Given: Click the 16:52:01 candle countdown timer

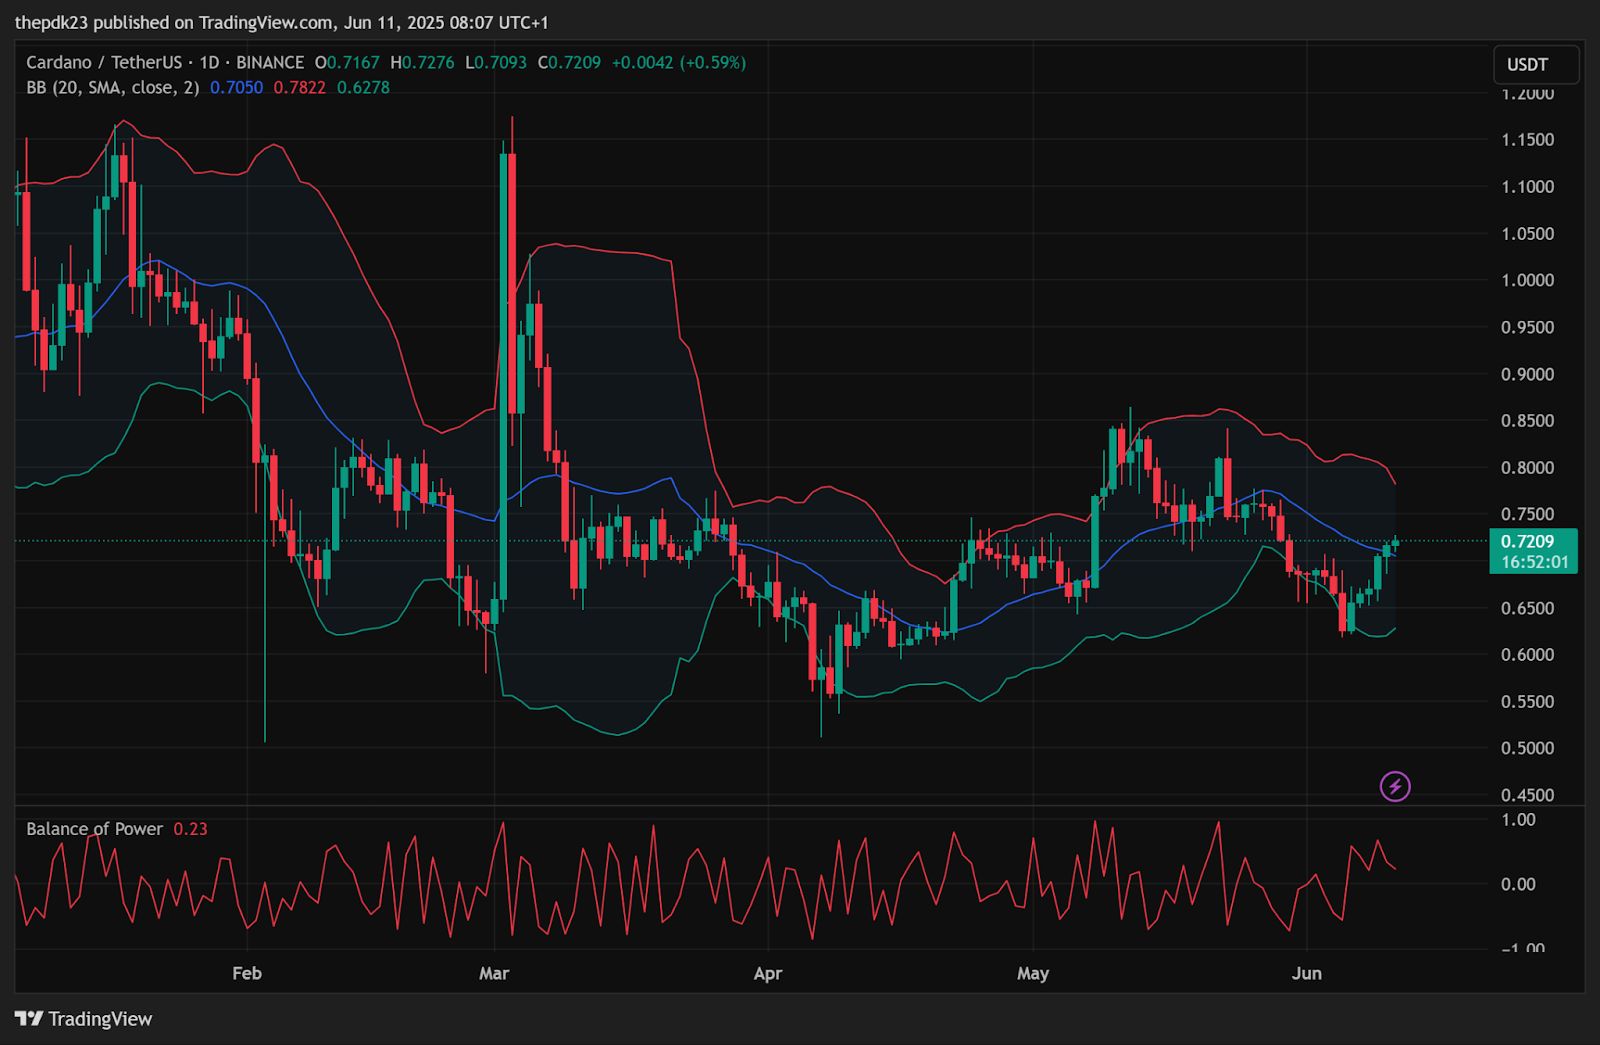Looking at the screenshot, I should (x=1534, y=562).
